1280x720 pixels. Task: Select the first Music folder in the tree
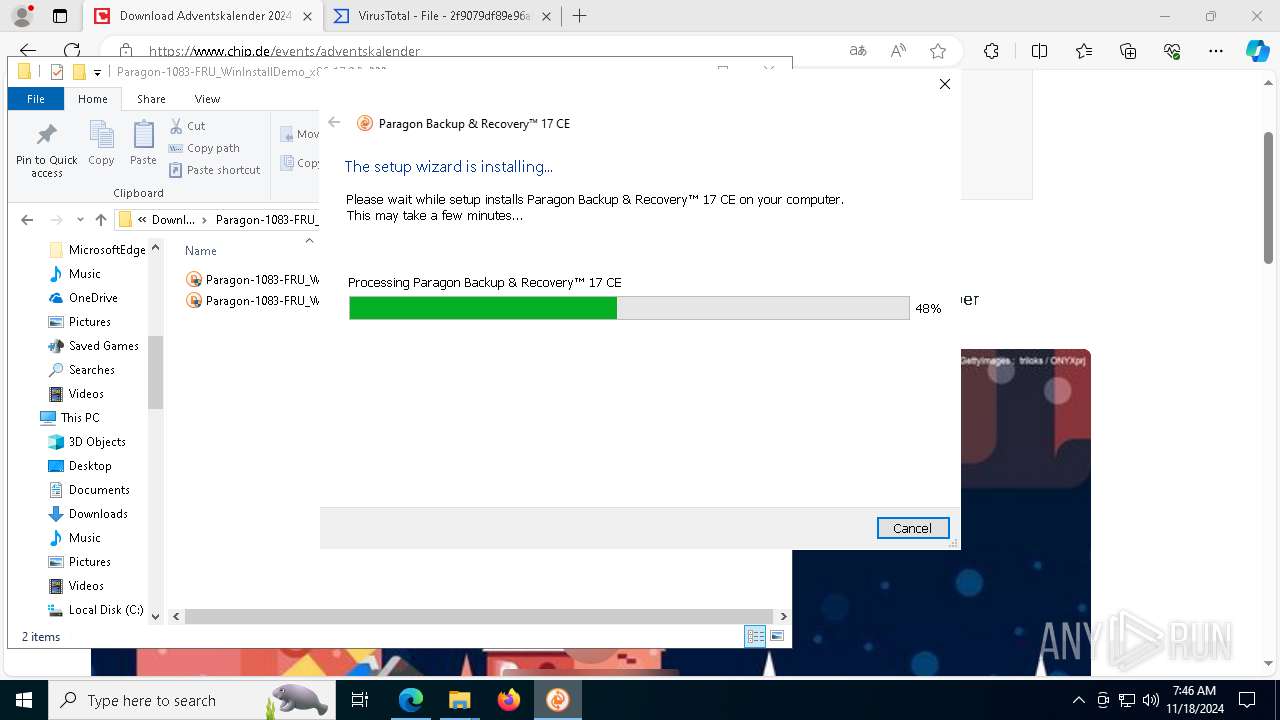tap(75, 274)
